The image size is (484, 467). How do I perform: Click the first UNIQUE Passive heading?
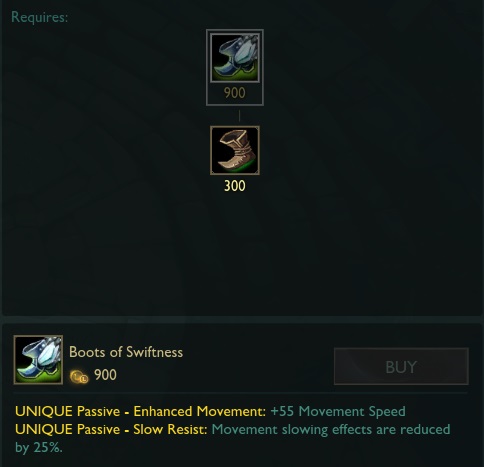pos(67,411)
